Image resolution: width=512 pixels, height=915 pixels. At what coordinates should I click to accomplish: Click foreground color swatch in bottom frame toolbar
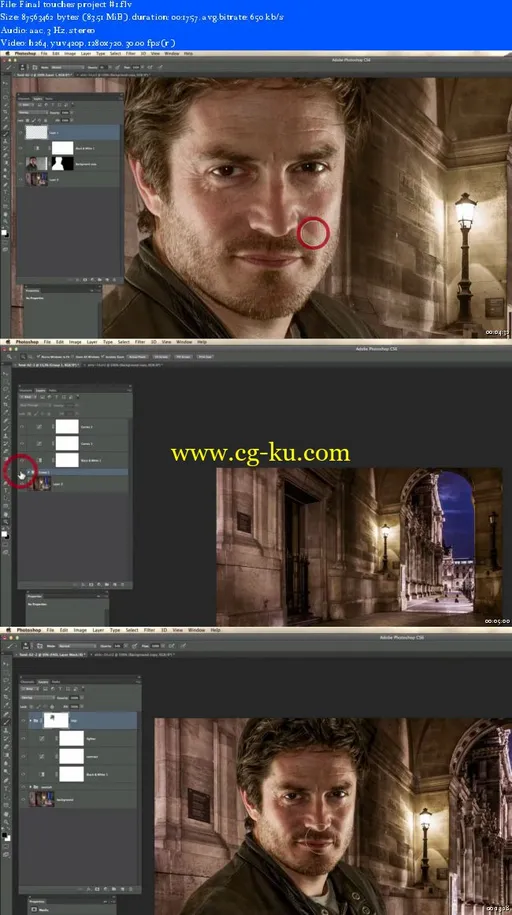point(4,834)
